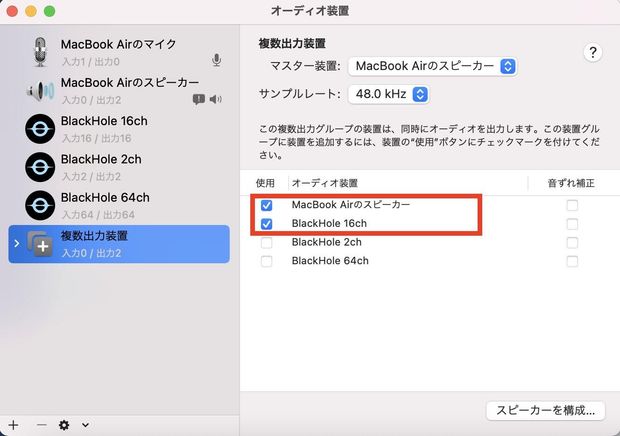The image size is (620, 436).
Task: Select BlackHole 16ch in the sidebar
Action: pyautogui.click(x=119, y=129)
